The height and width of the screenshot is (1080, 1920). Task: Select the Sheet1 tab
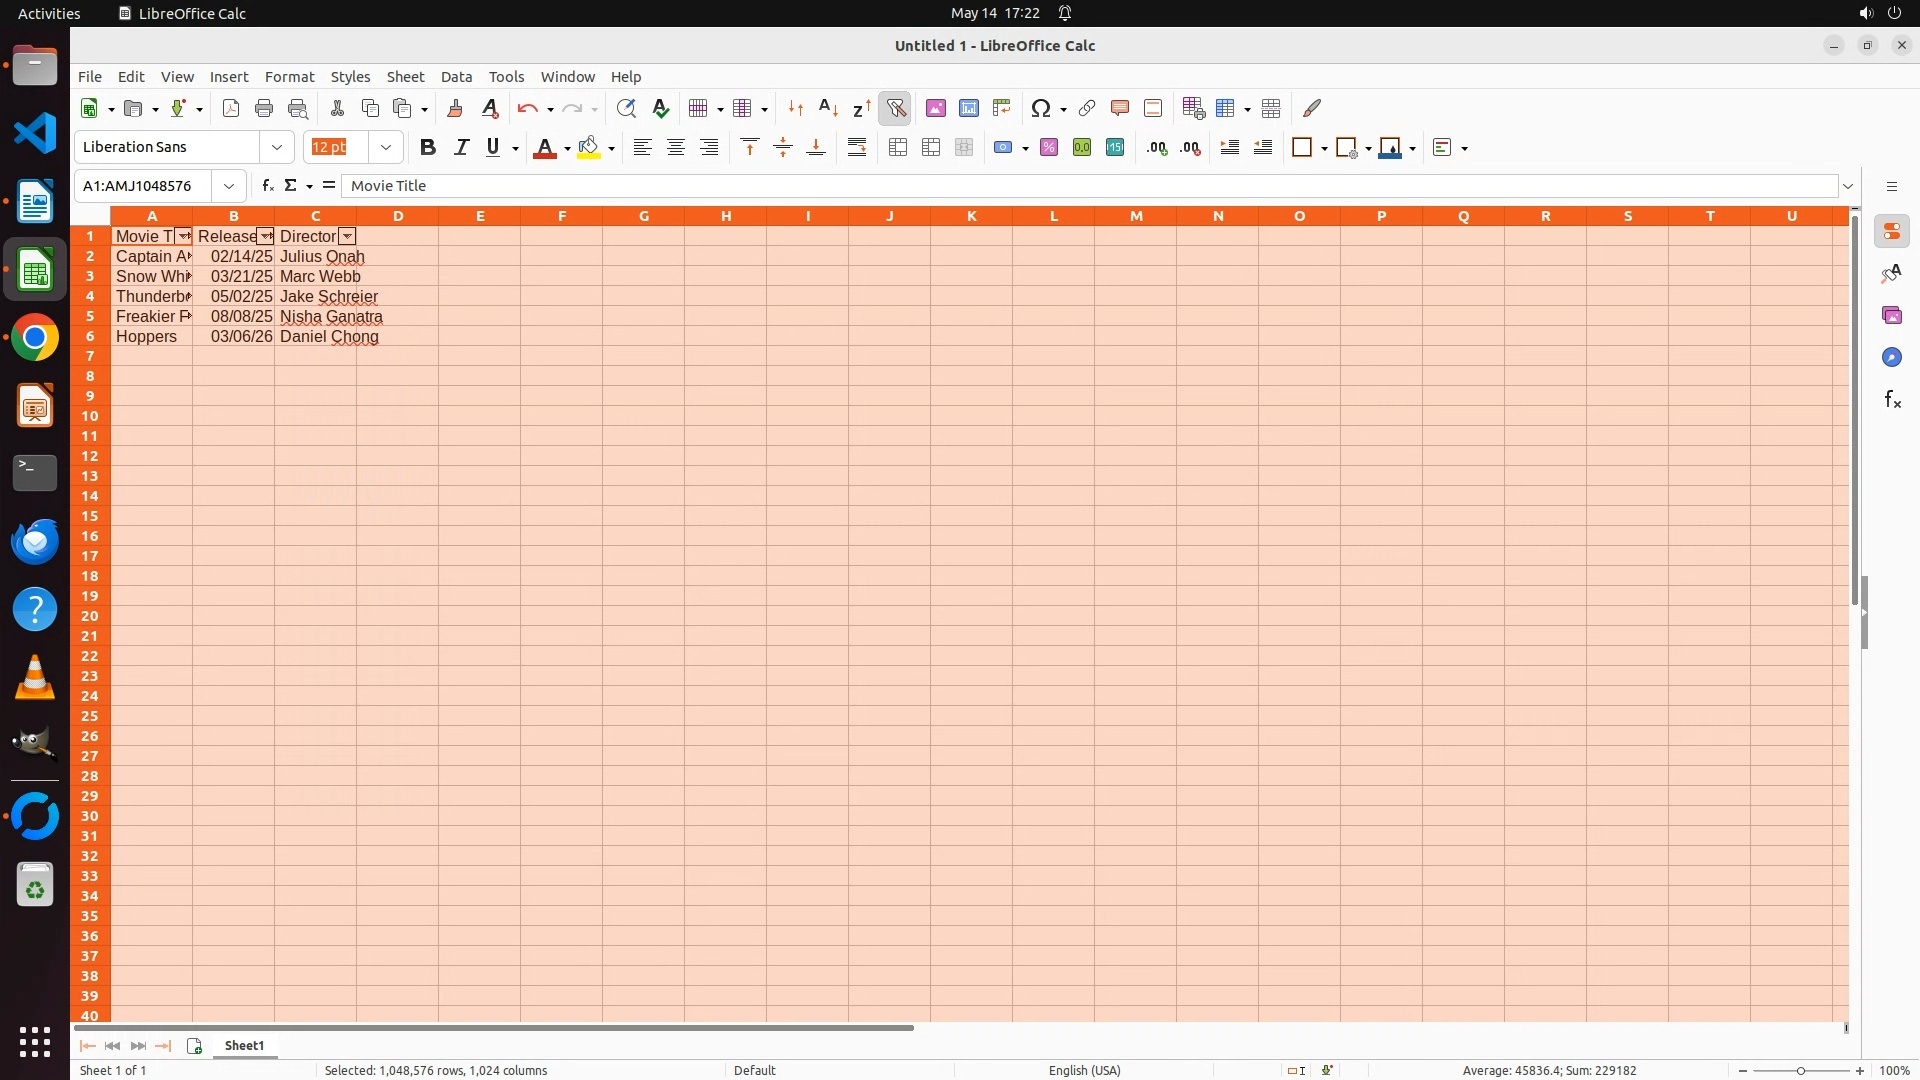point(244,1045)
